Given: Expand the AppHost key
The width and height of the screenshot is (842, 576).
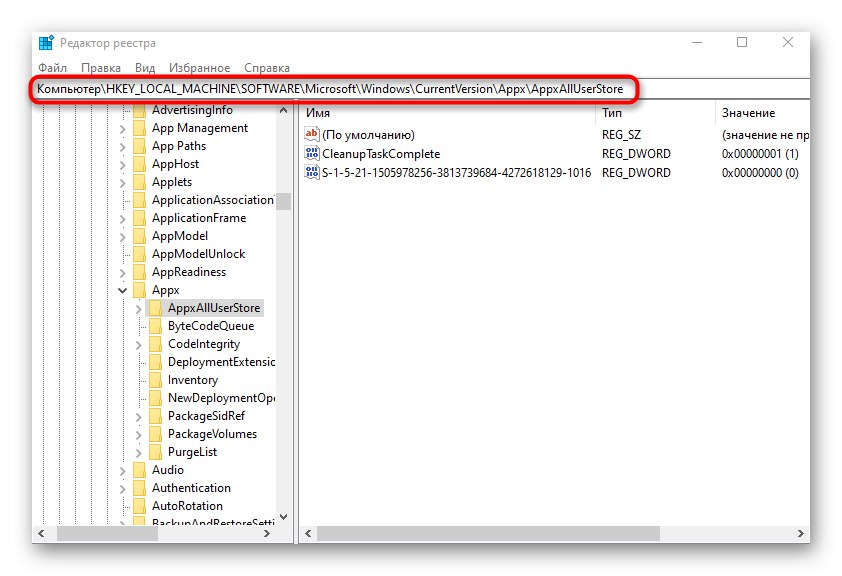Looking at the screenshot, I should 122,165.
